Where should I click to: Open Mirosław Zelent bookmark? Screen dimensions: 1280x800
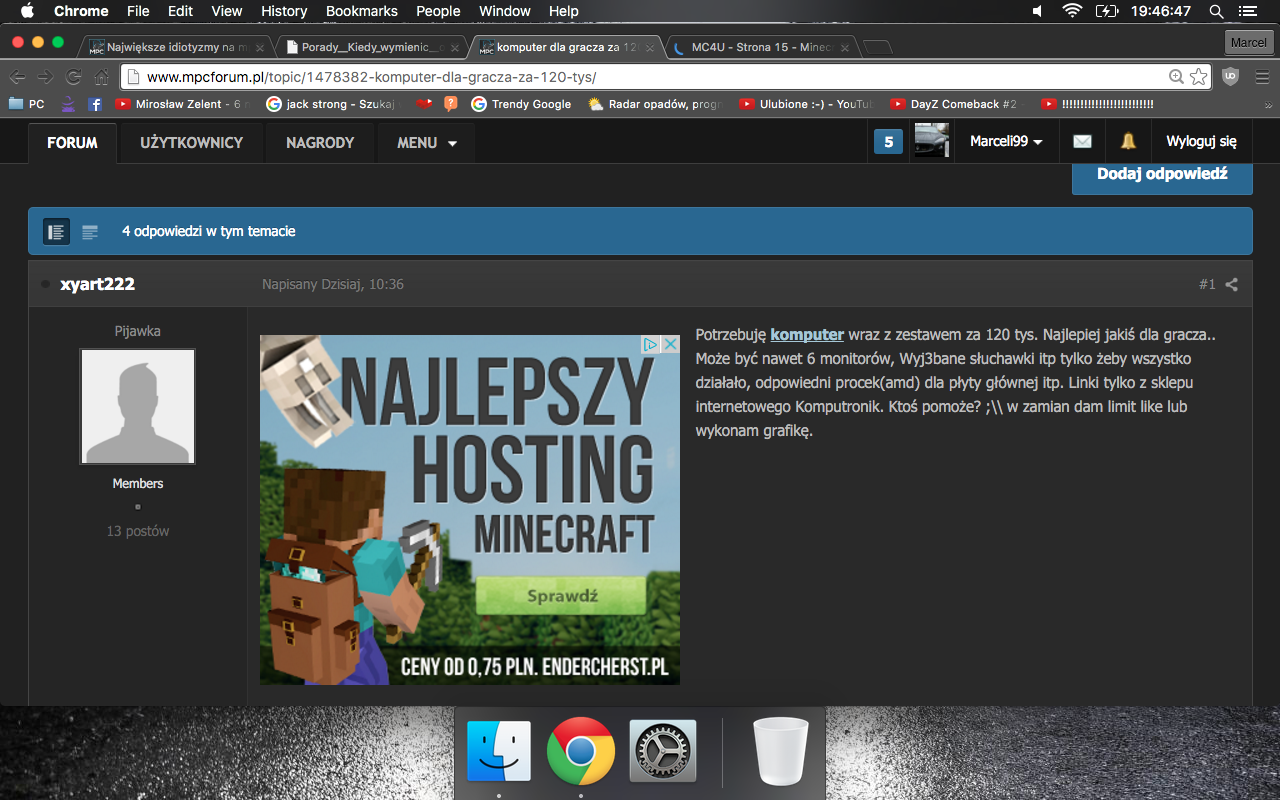[x=185, y=104]
